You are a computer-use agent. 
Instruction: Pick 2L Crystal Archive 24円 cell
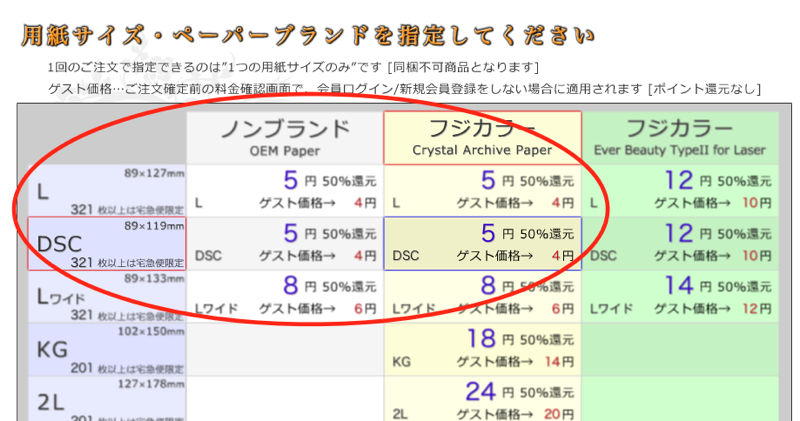tap(483, 399)
